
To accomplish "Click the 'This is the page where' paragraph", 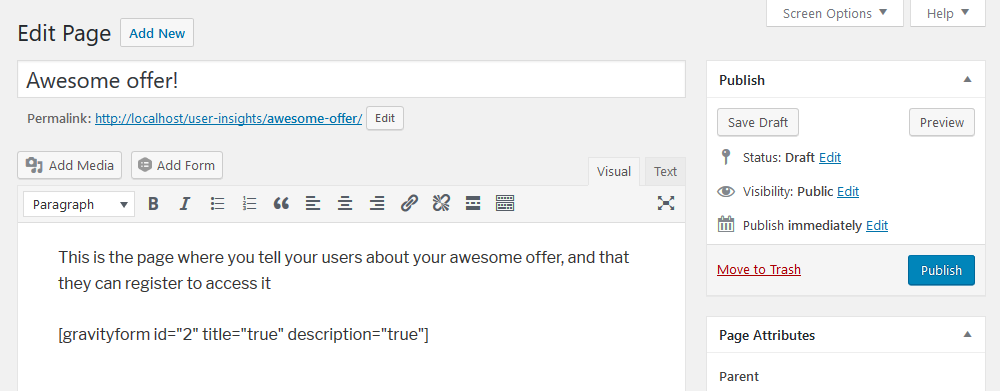I will (x=344, y=270).
